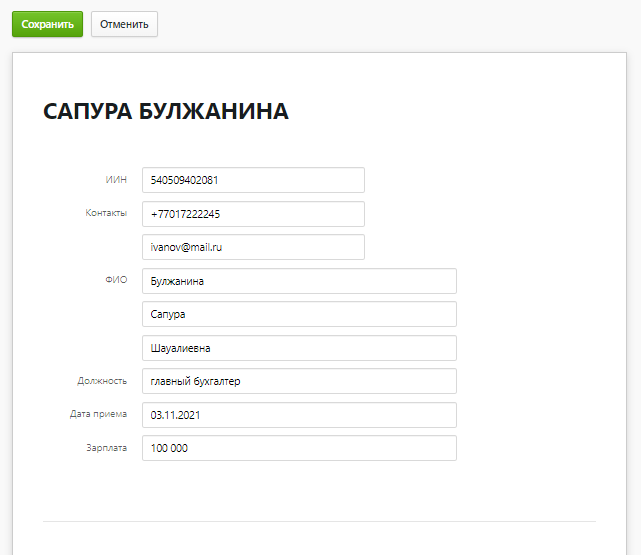Click the surname field Булжанина
The image size is (641, 555).
tap(299, 281)
